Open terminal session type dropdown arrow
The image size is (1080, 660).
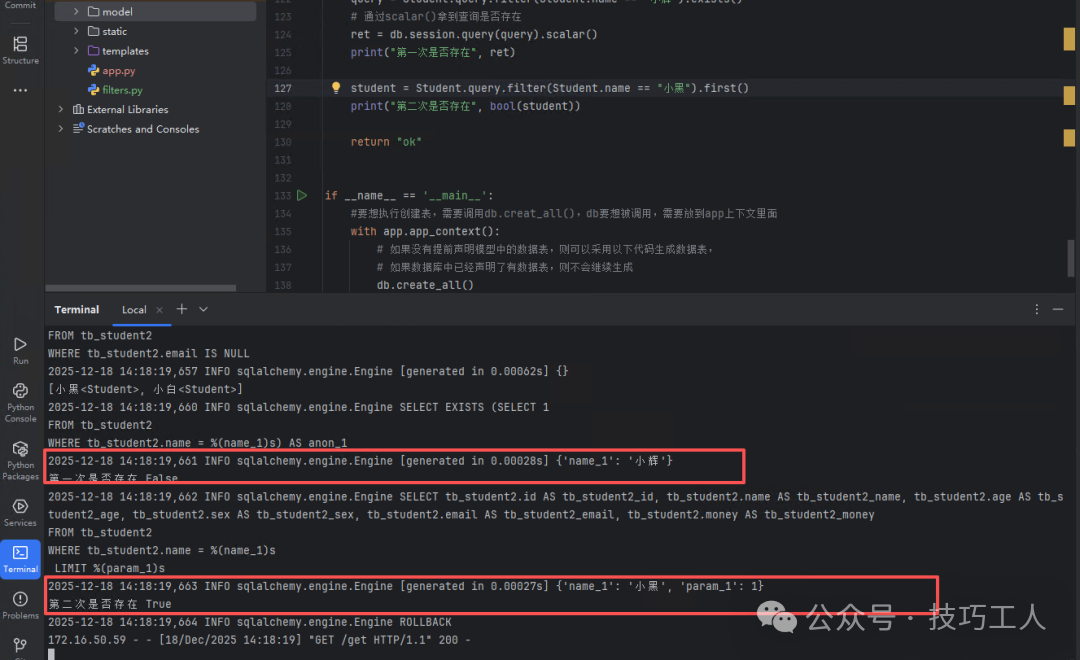203,309
